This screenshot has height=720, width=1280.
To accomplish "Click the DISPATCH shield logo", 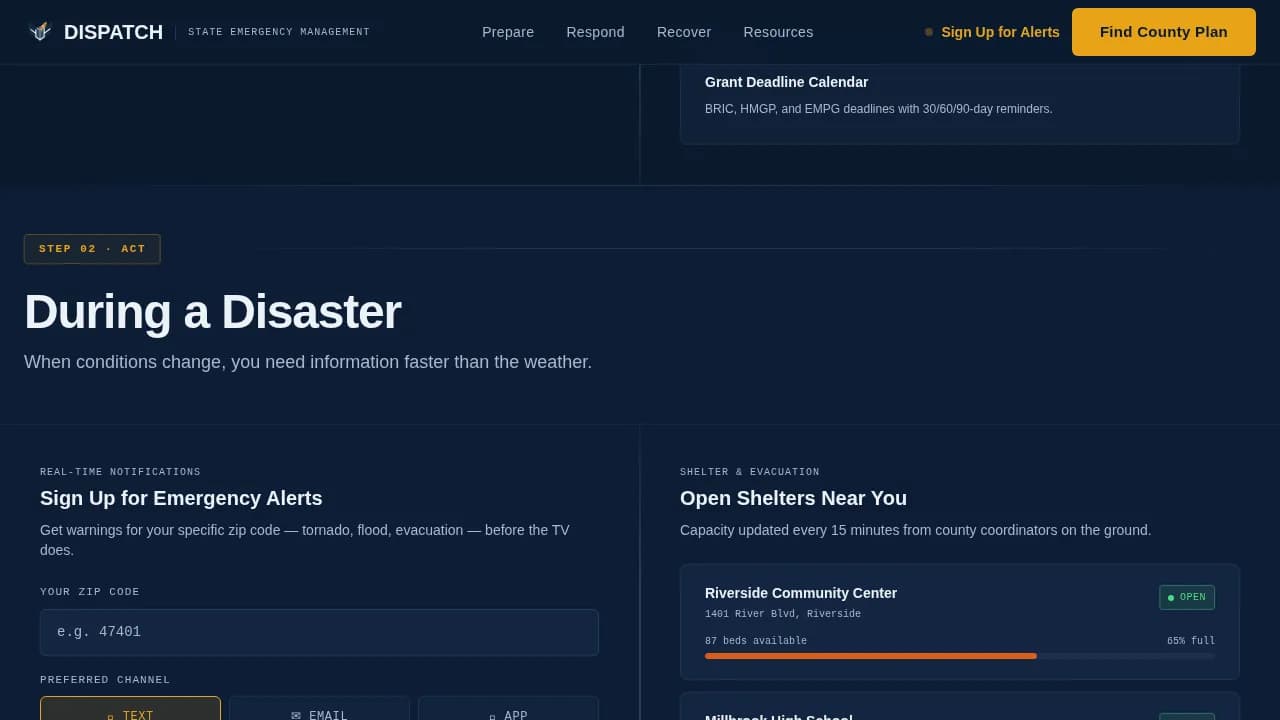I will [40, 31].
